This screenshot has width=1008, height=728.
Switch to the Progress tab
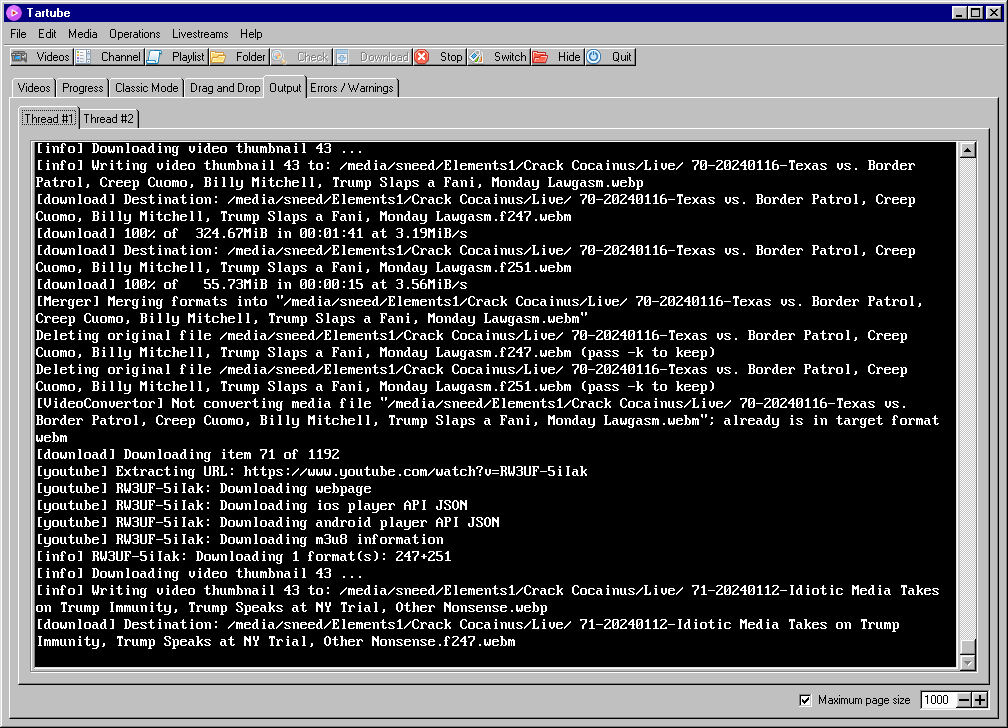[x=82, y=88]
